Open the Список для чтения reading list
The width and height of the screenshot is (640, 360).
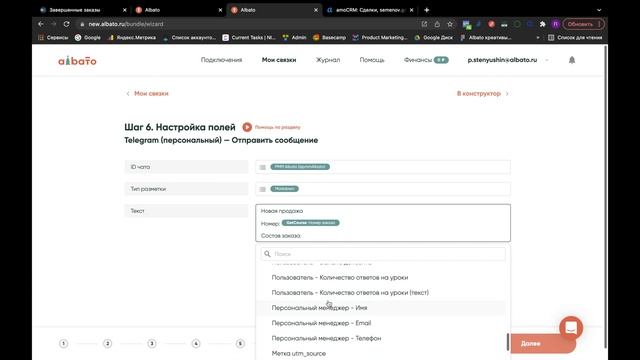[575, 38]
